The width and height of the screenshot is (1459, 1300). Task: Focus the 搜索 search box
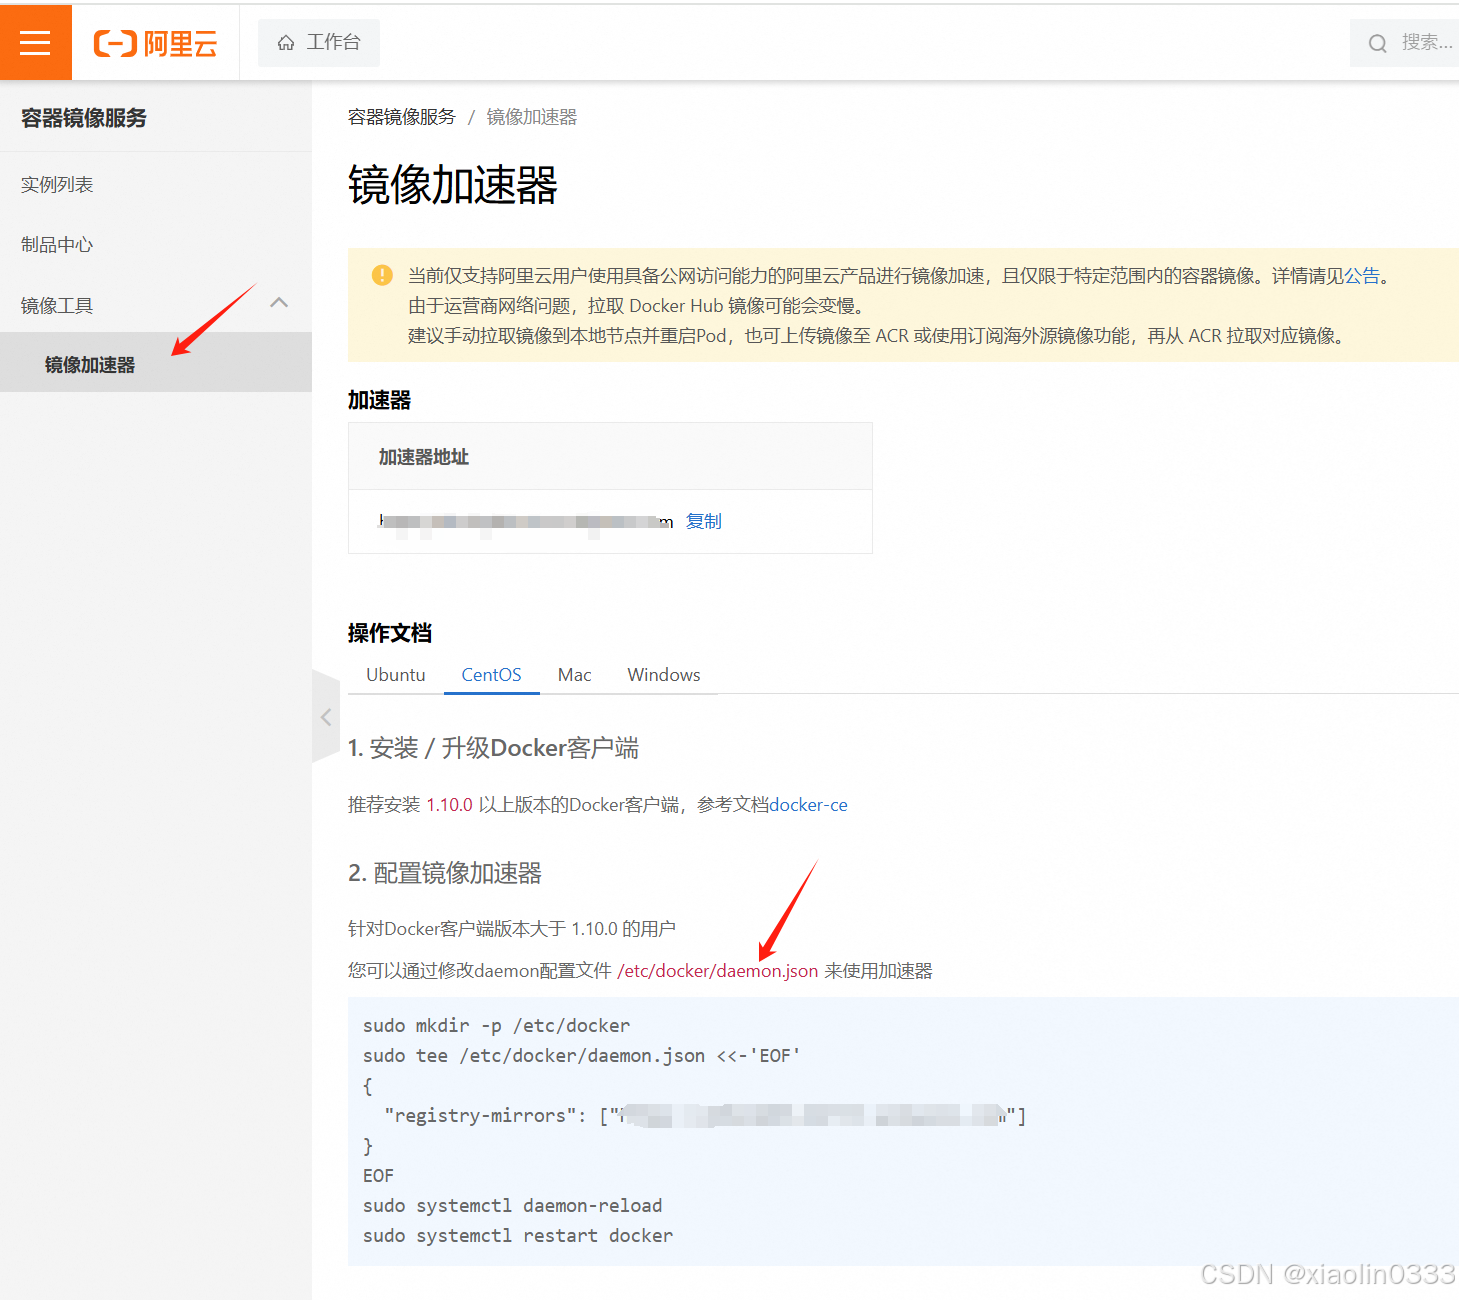1404,43
